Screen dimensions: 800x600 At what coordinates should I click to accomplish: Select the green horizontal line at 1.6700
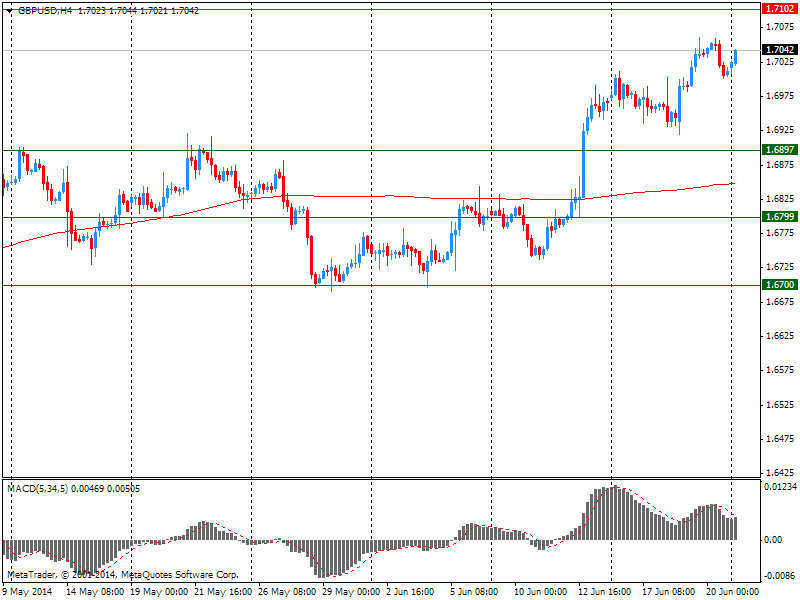(x=382, y=285)
